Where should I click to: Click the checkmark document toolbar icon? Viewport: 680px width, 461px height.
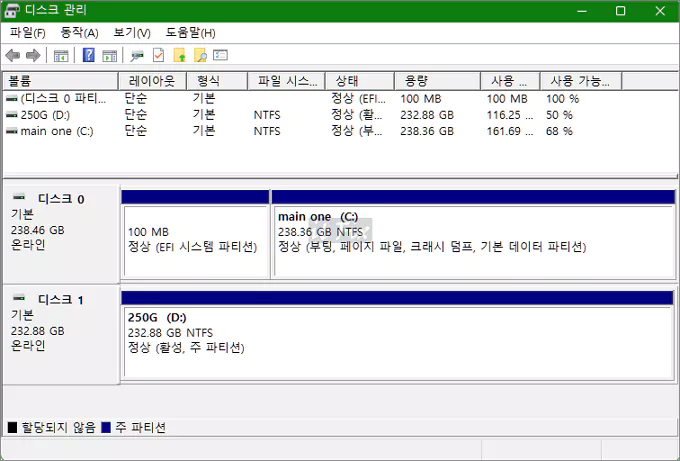point(158,55)
